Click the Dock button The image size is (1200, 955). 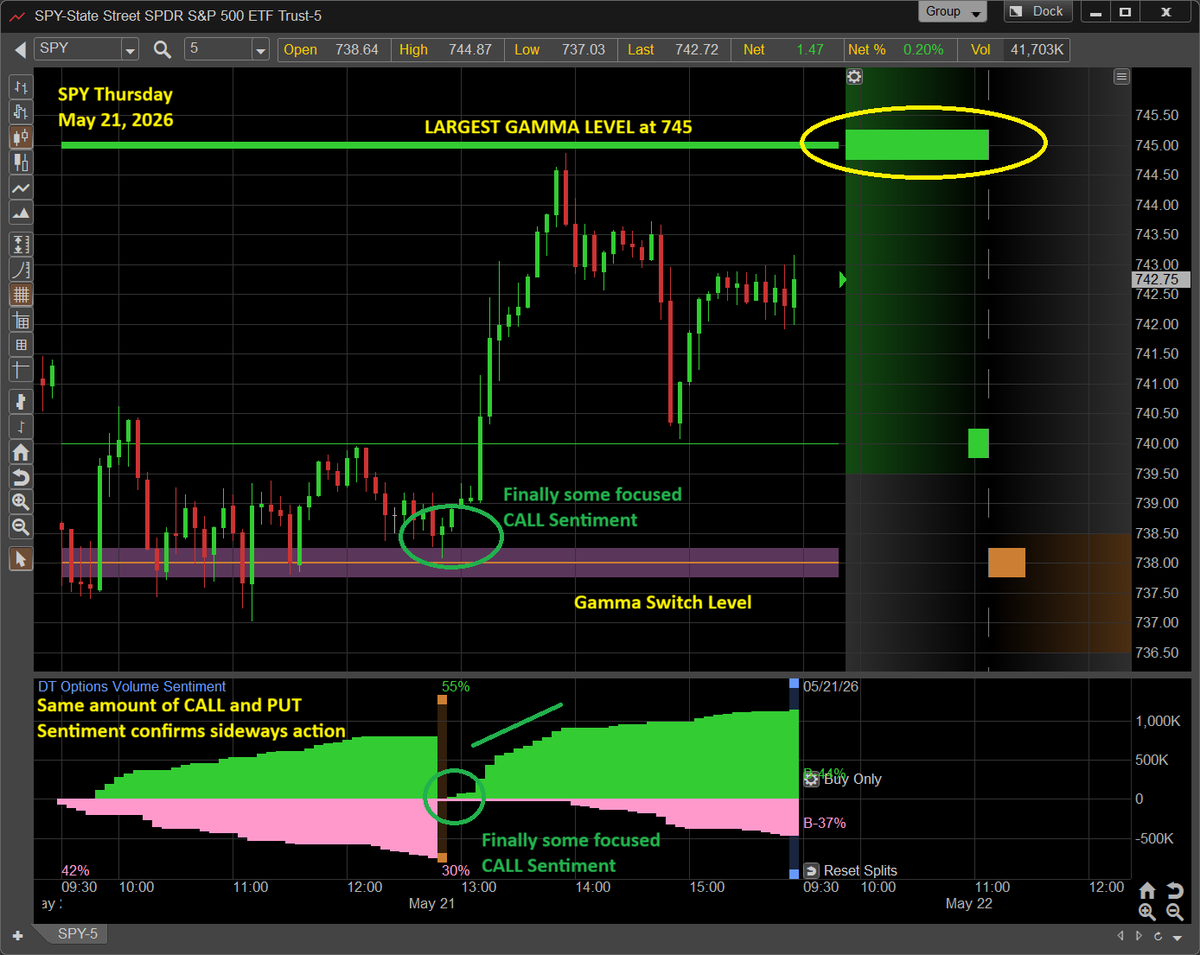click(x=1036, y=11)
